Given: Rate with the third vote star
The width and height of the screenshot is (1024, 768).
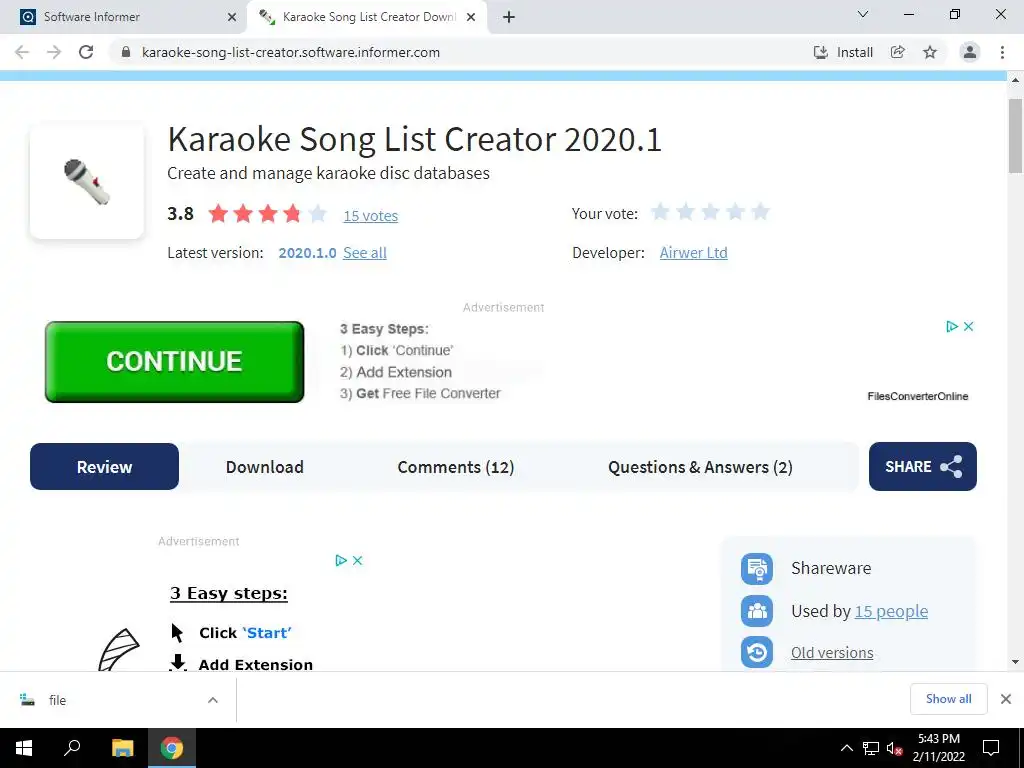Looking at the screenshot, I should 711,212.
